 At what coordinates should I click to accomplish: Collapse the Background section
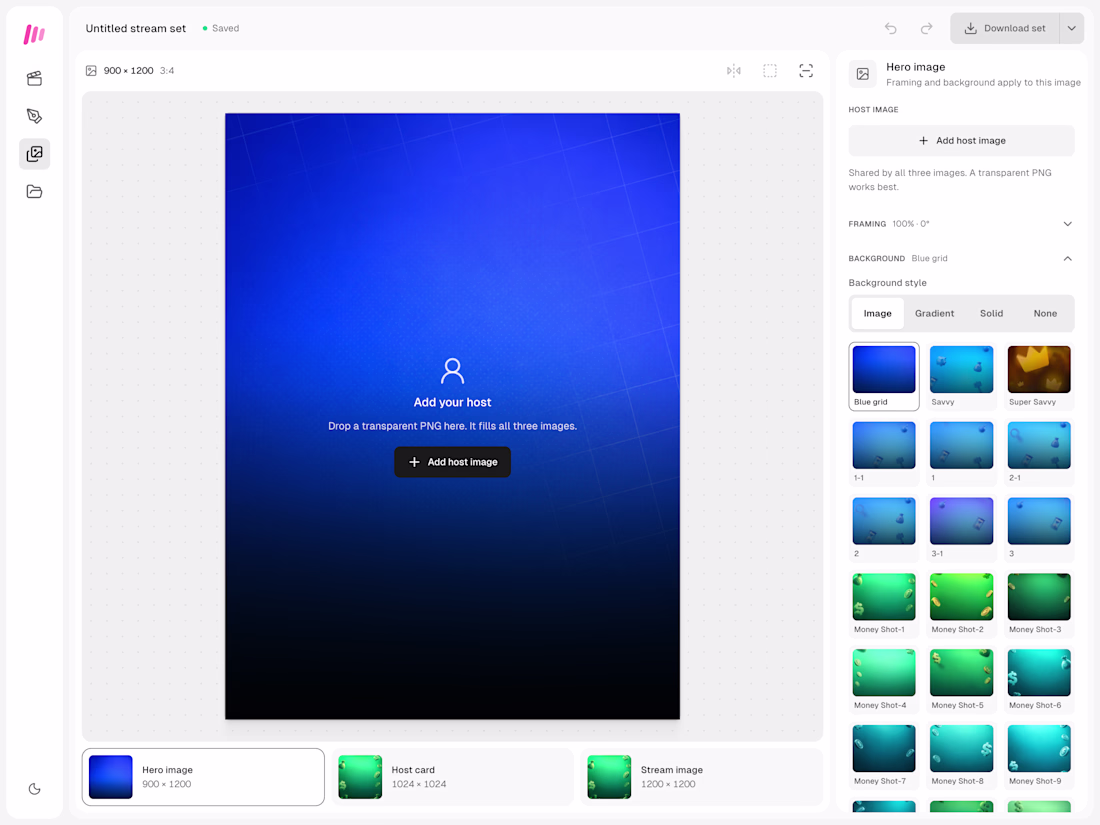tap(961, 258)
